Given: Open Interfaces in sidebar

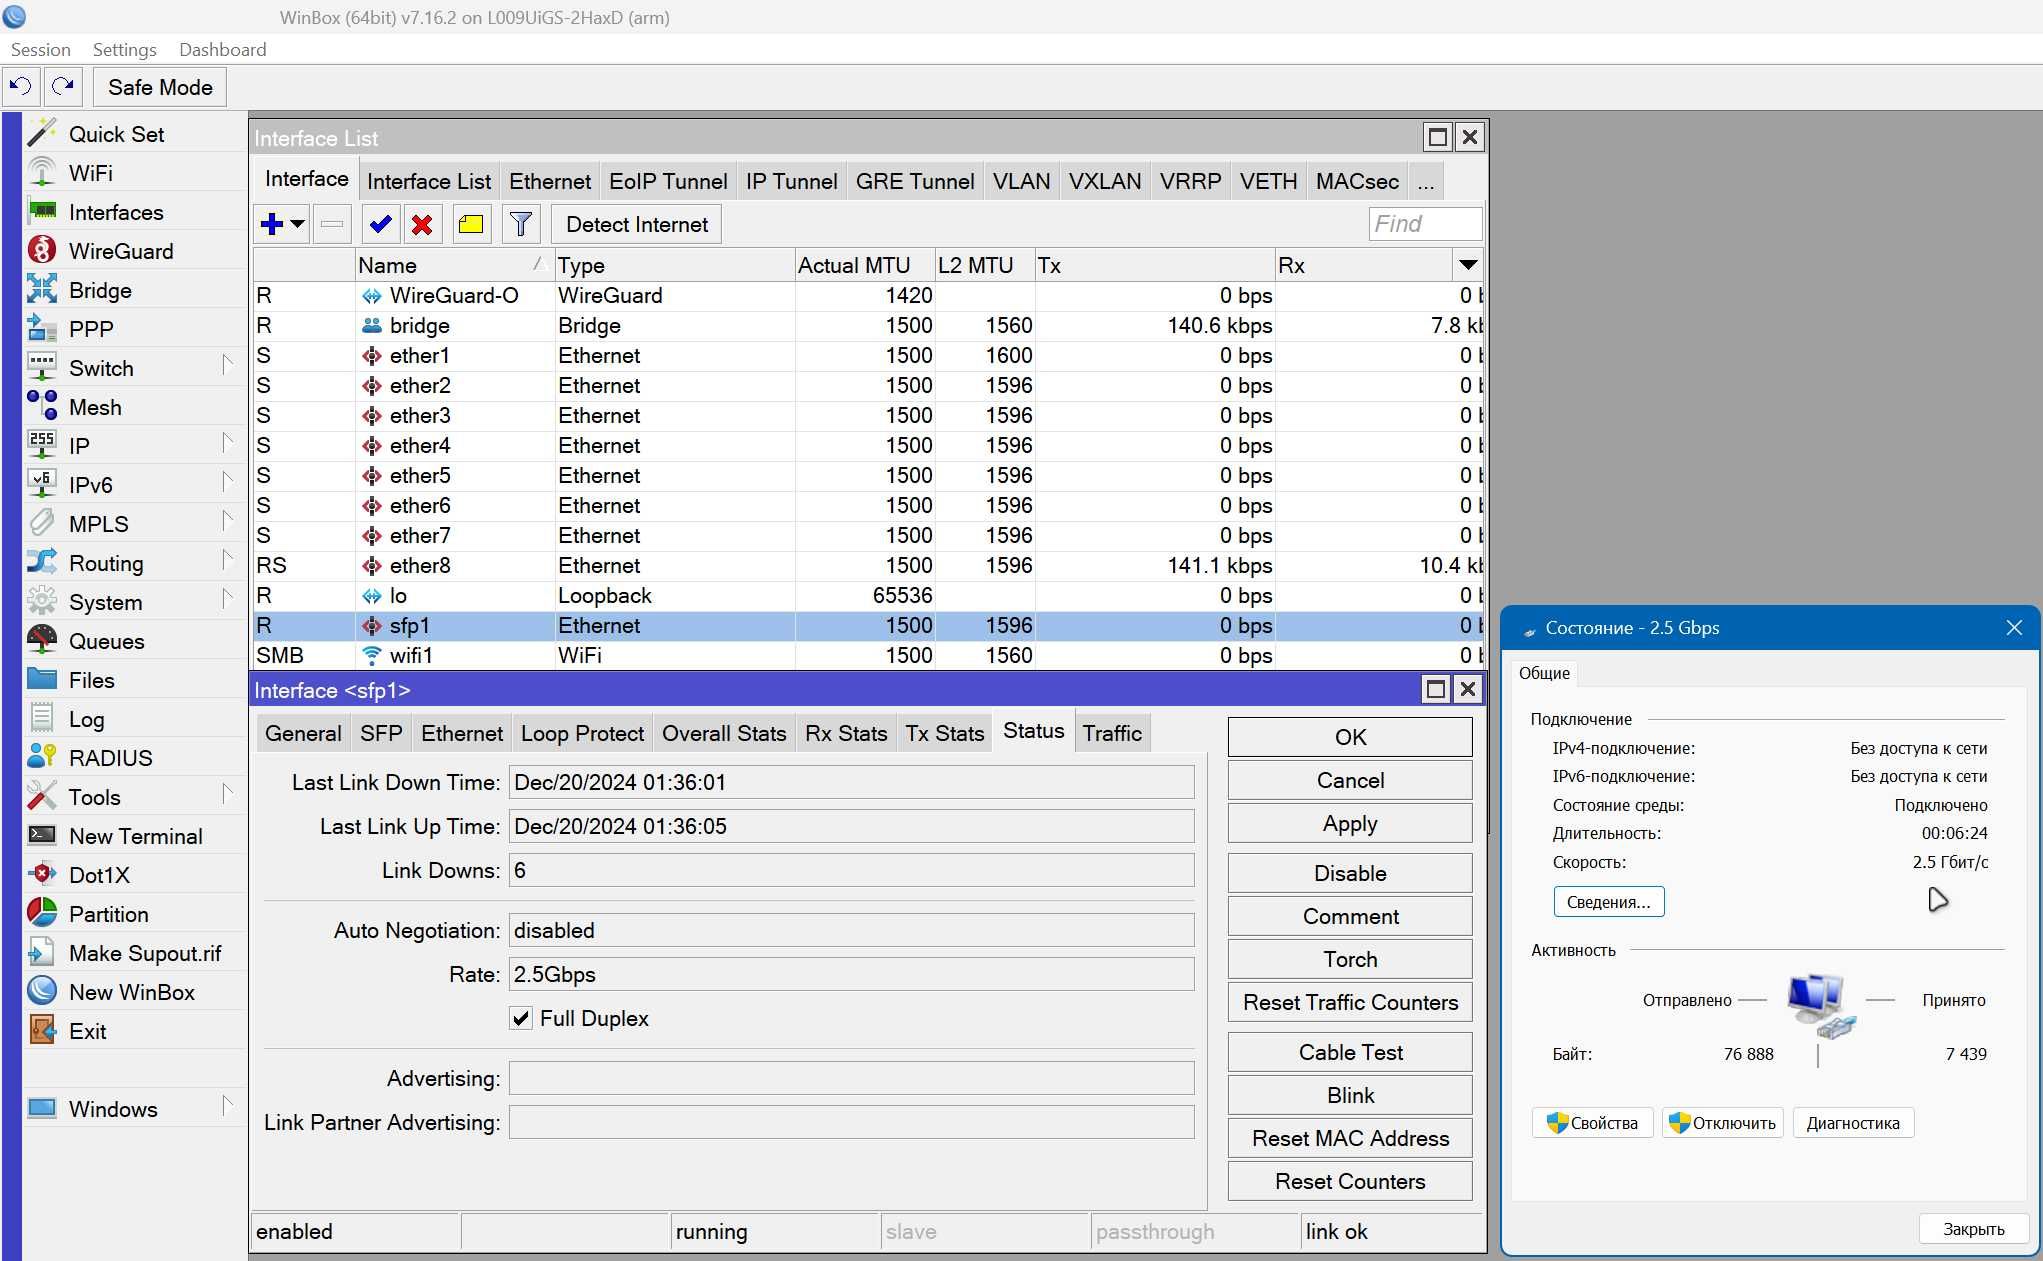Looking at the screenshot, I should 116,212.
